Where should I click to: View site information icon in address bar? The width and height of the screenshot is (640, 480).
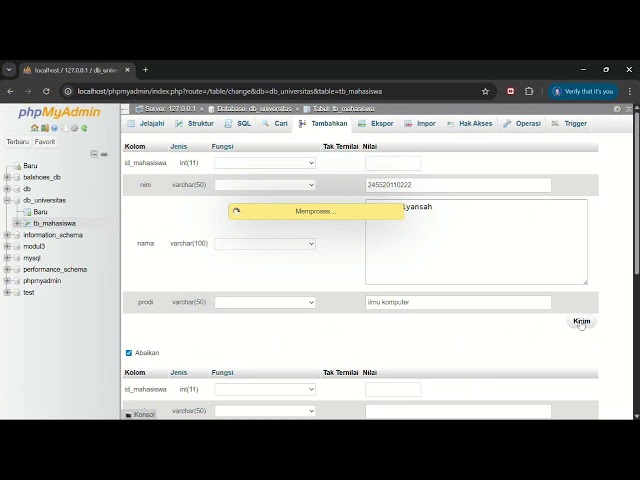[x=68, y=91]
